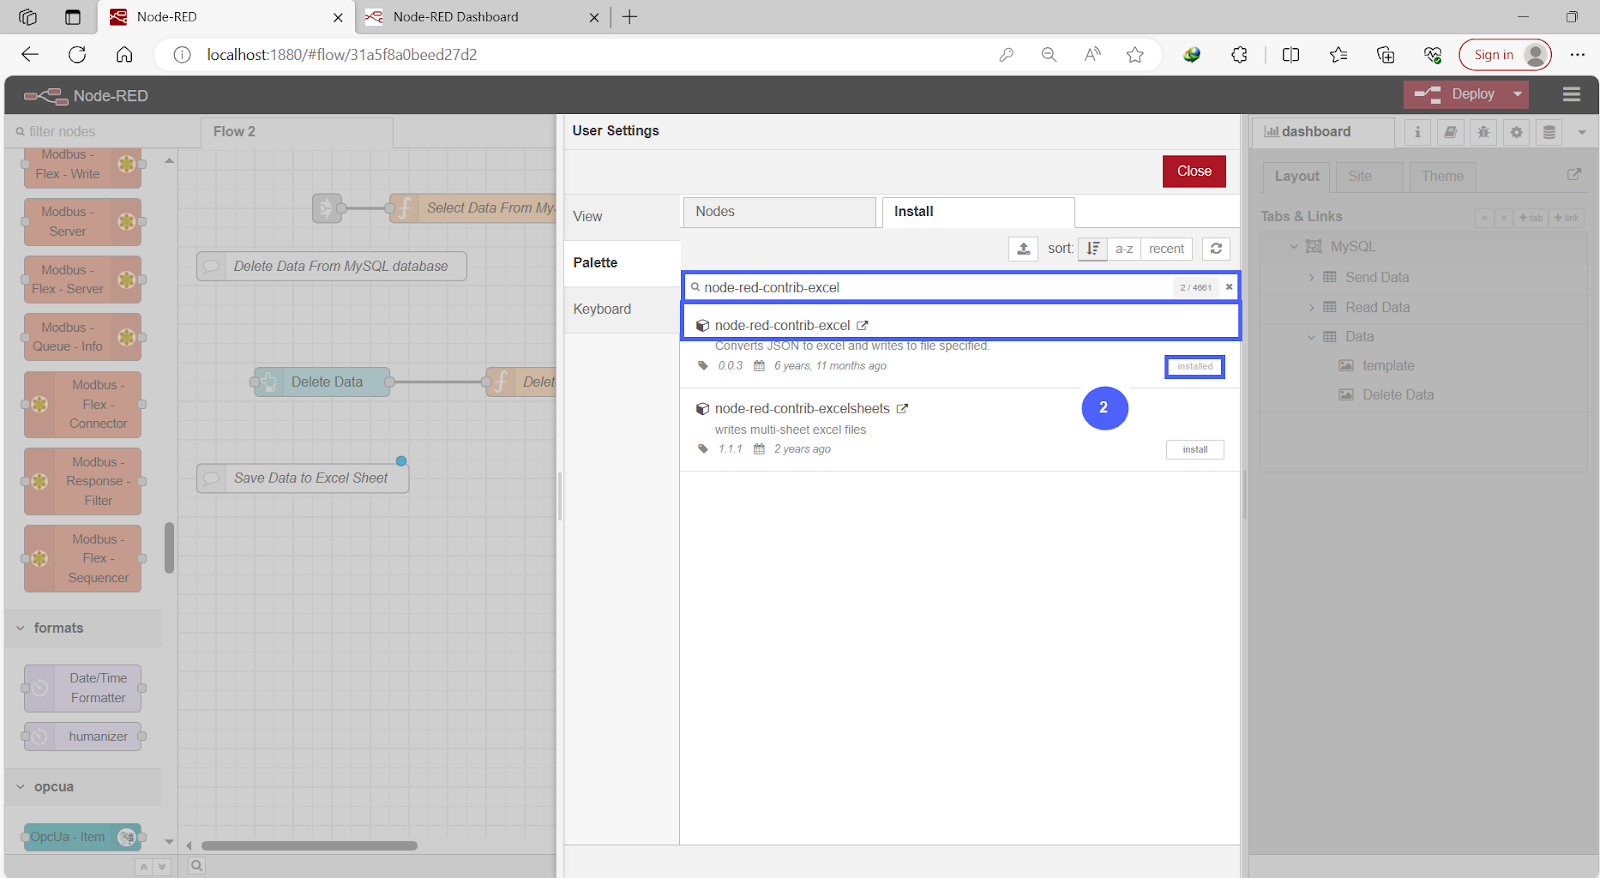Open the Node-RED main hamburger menu

click(1571, 94)
